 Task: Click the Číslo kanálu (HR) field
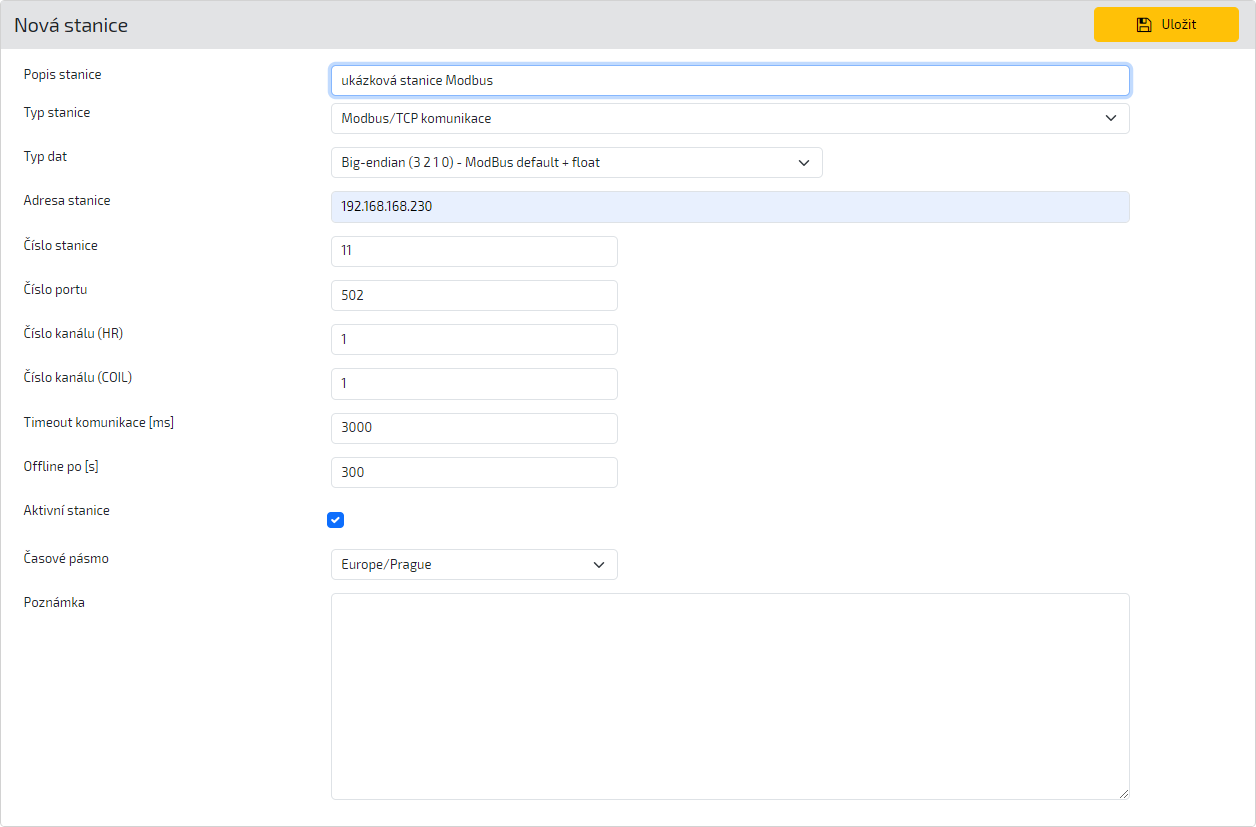tap(473, 340)
